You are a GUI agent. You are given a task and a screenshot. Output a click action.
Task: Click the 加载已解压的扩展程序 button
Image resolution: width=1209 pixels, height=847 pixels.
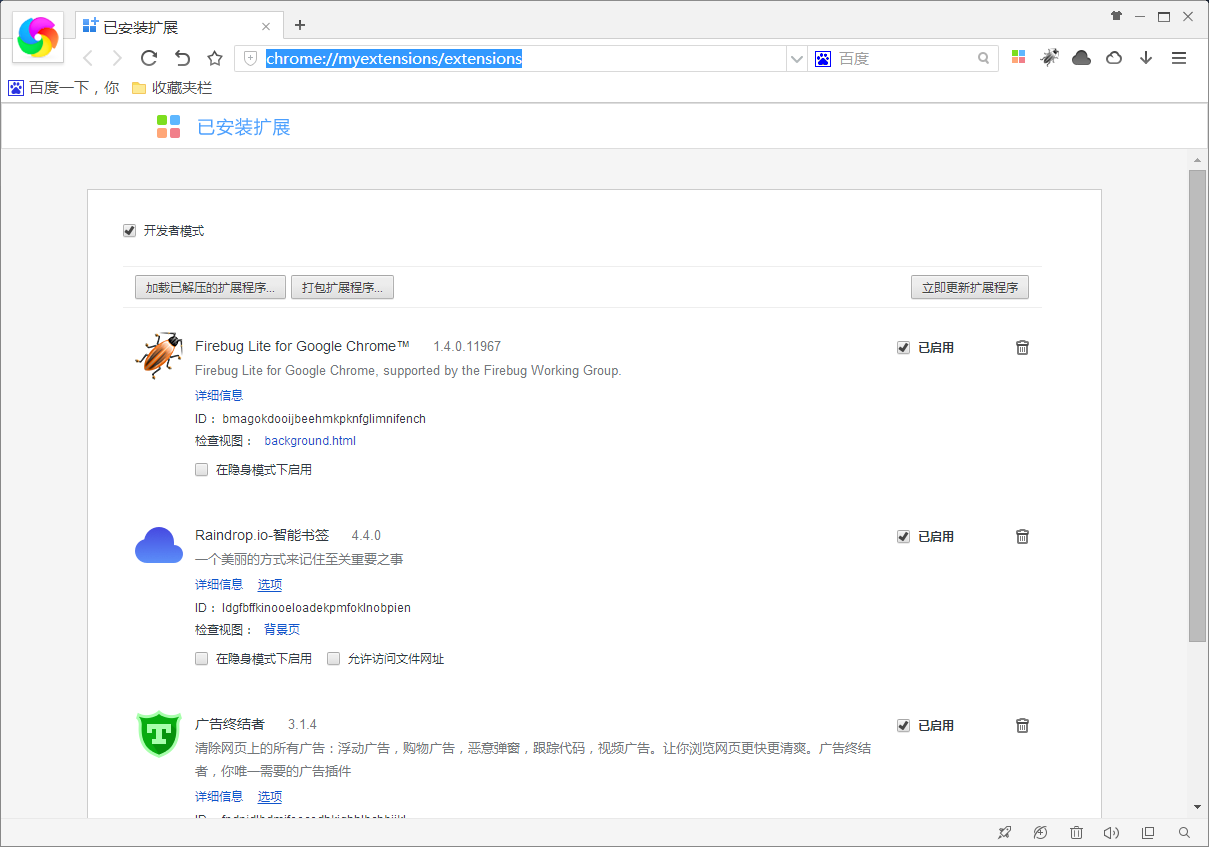coord(210,288)
